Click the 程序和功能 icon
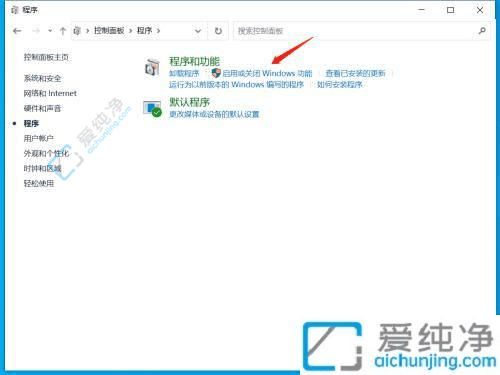The width and height of the screenshot is (500, 375). pyautogui.click(x=152, y=67)
